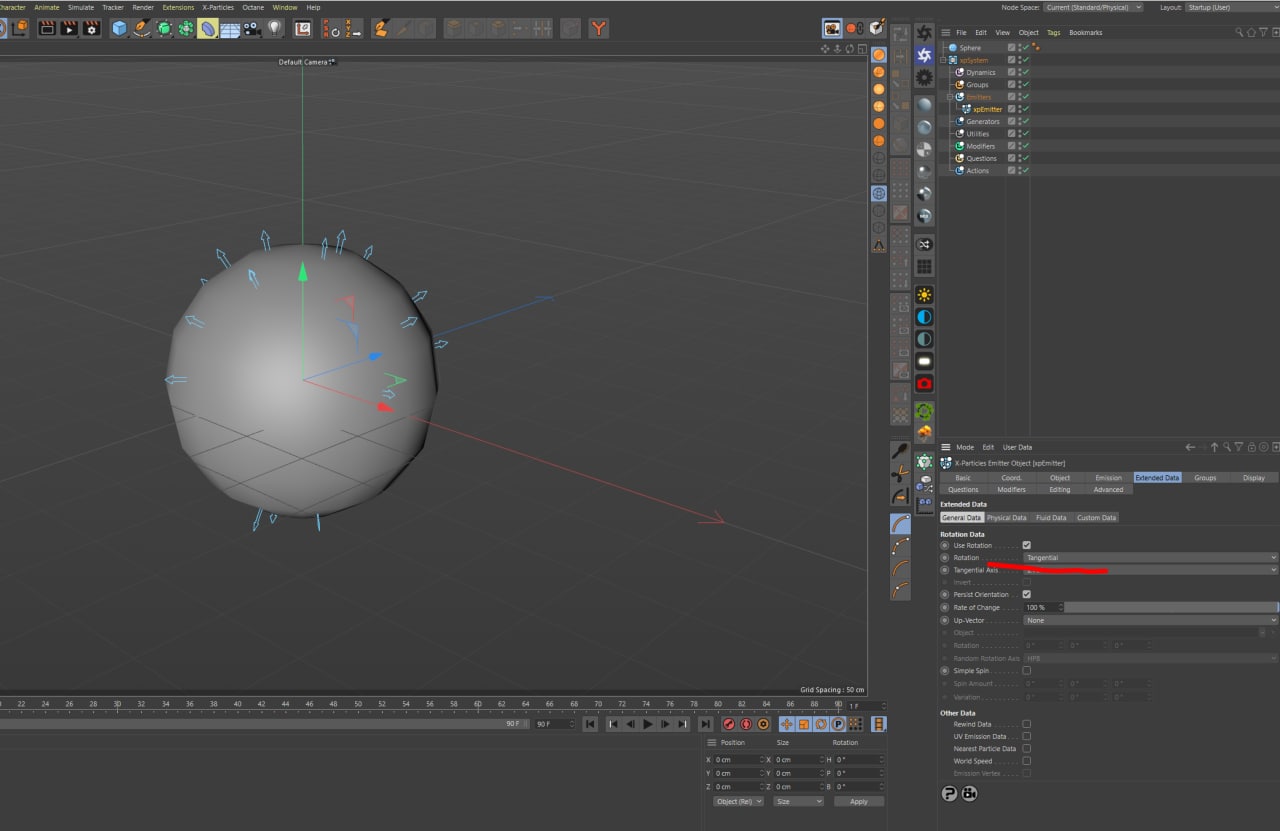Collapse the Emitters tree node
Screen dimensions: 1280x831
pos(949,97)
